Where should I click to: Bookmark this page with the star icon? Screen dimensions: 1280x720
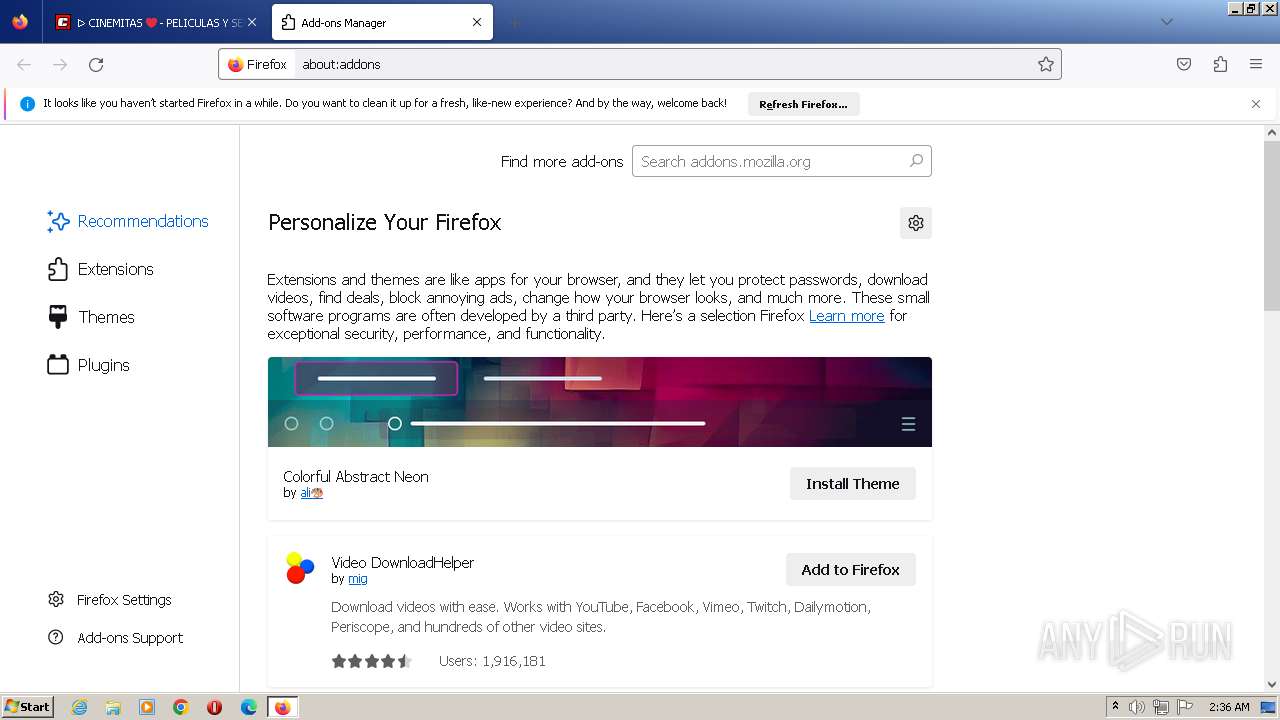pyautogui.click(x=1046, y=64)
